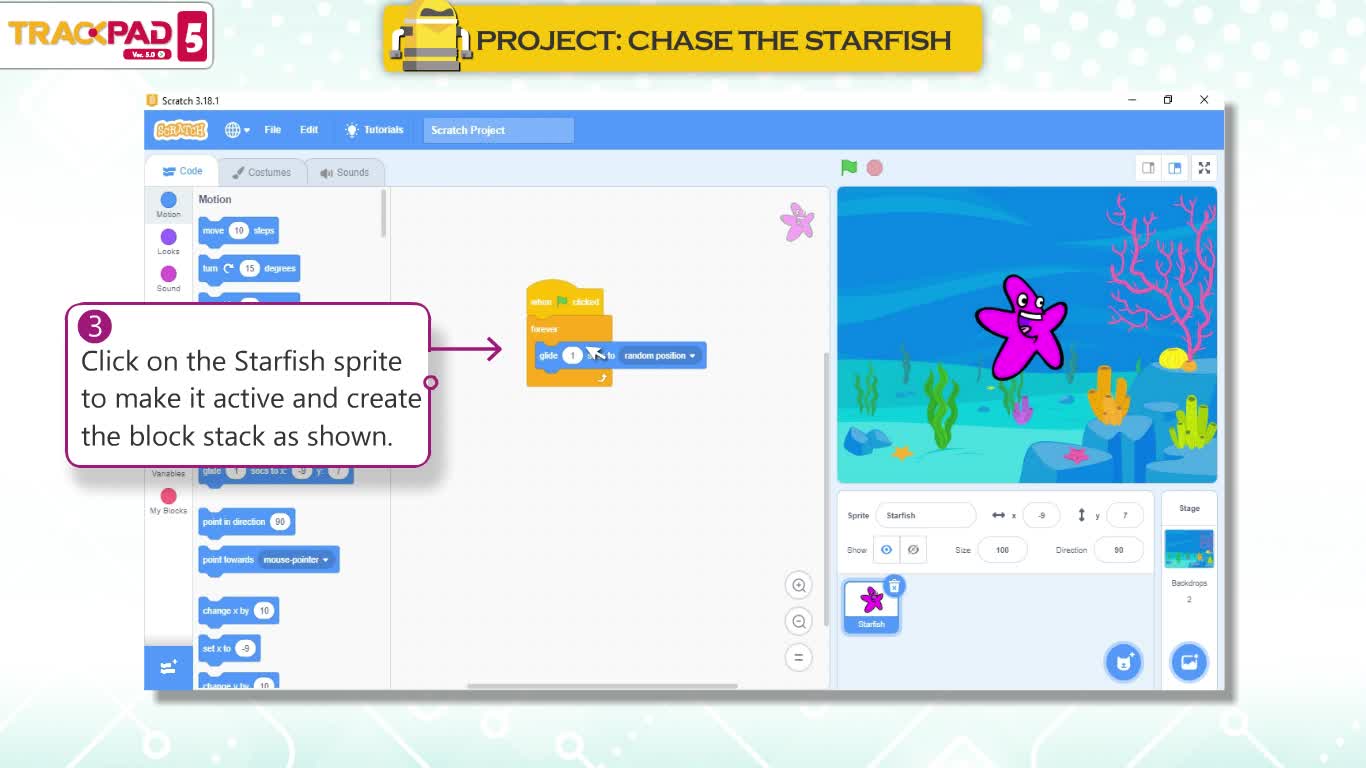Open the Choose a Backdrop button
Viewport: 1366px width, 768px height.
(x=1189, y=662)
